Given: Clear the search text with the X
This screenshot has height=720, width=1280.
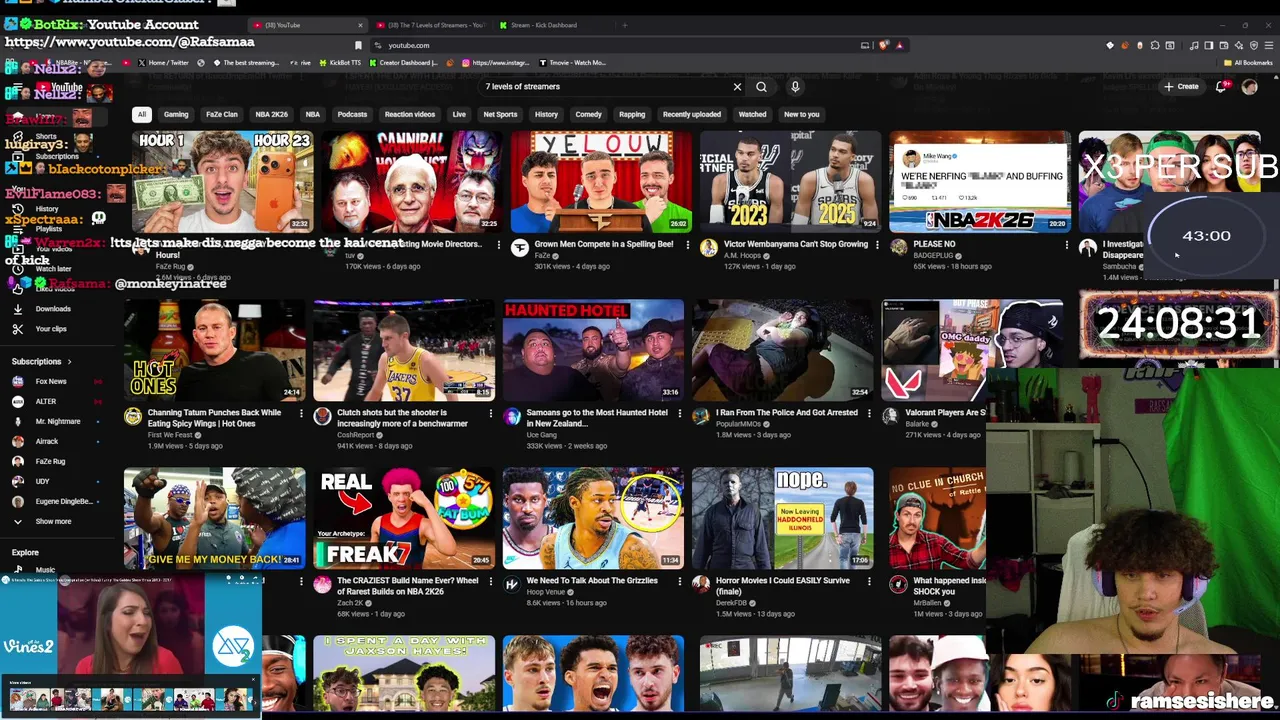Looking at the screenshot, I should pos(738,87).
